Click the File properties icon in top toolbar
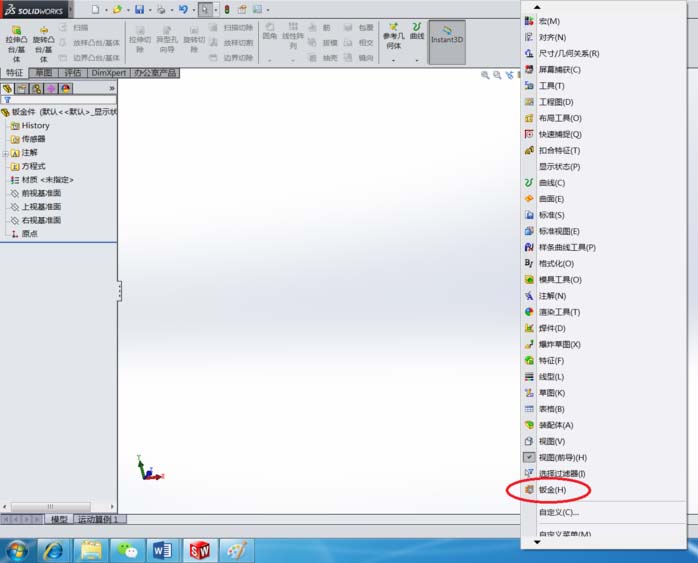Screen dimensions: 698x563 click(x=242, y=9)
